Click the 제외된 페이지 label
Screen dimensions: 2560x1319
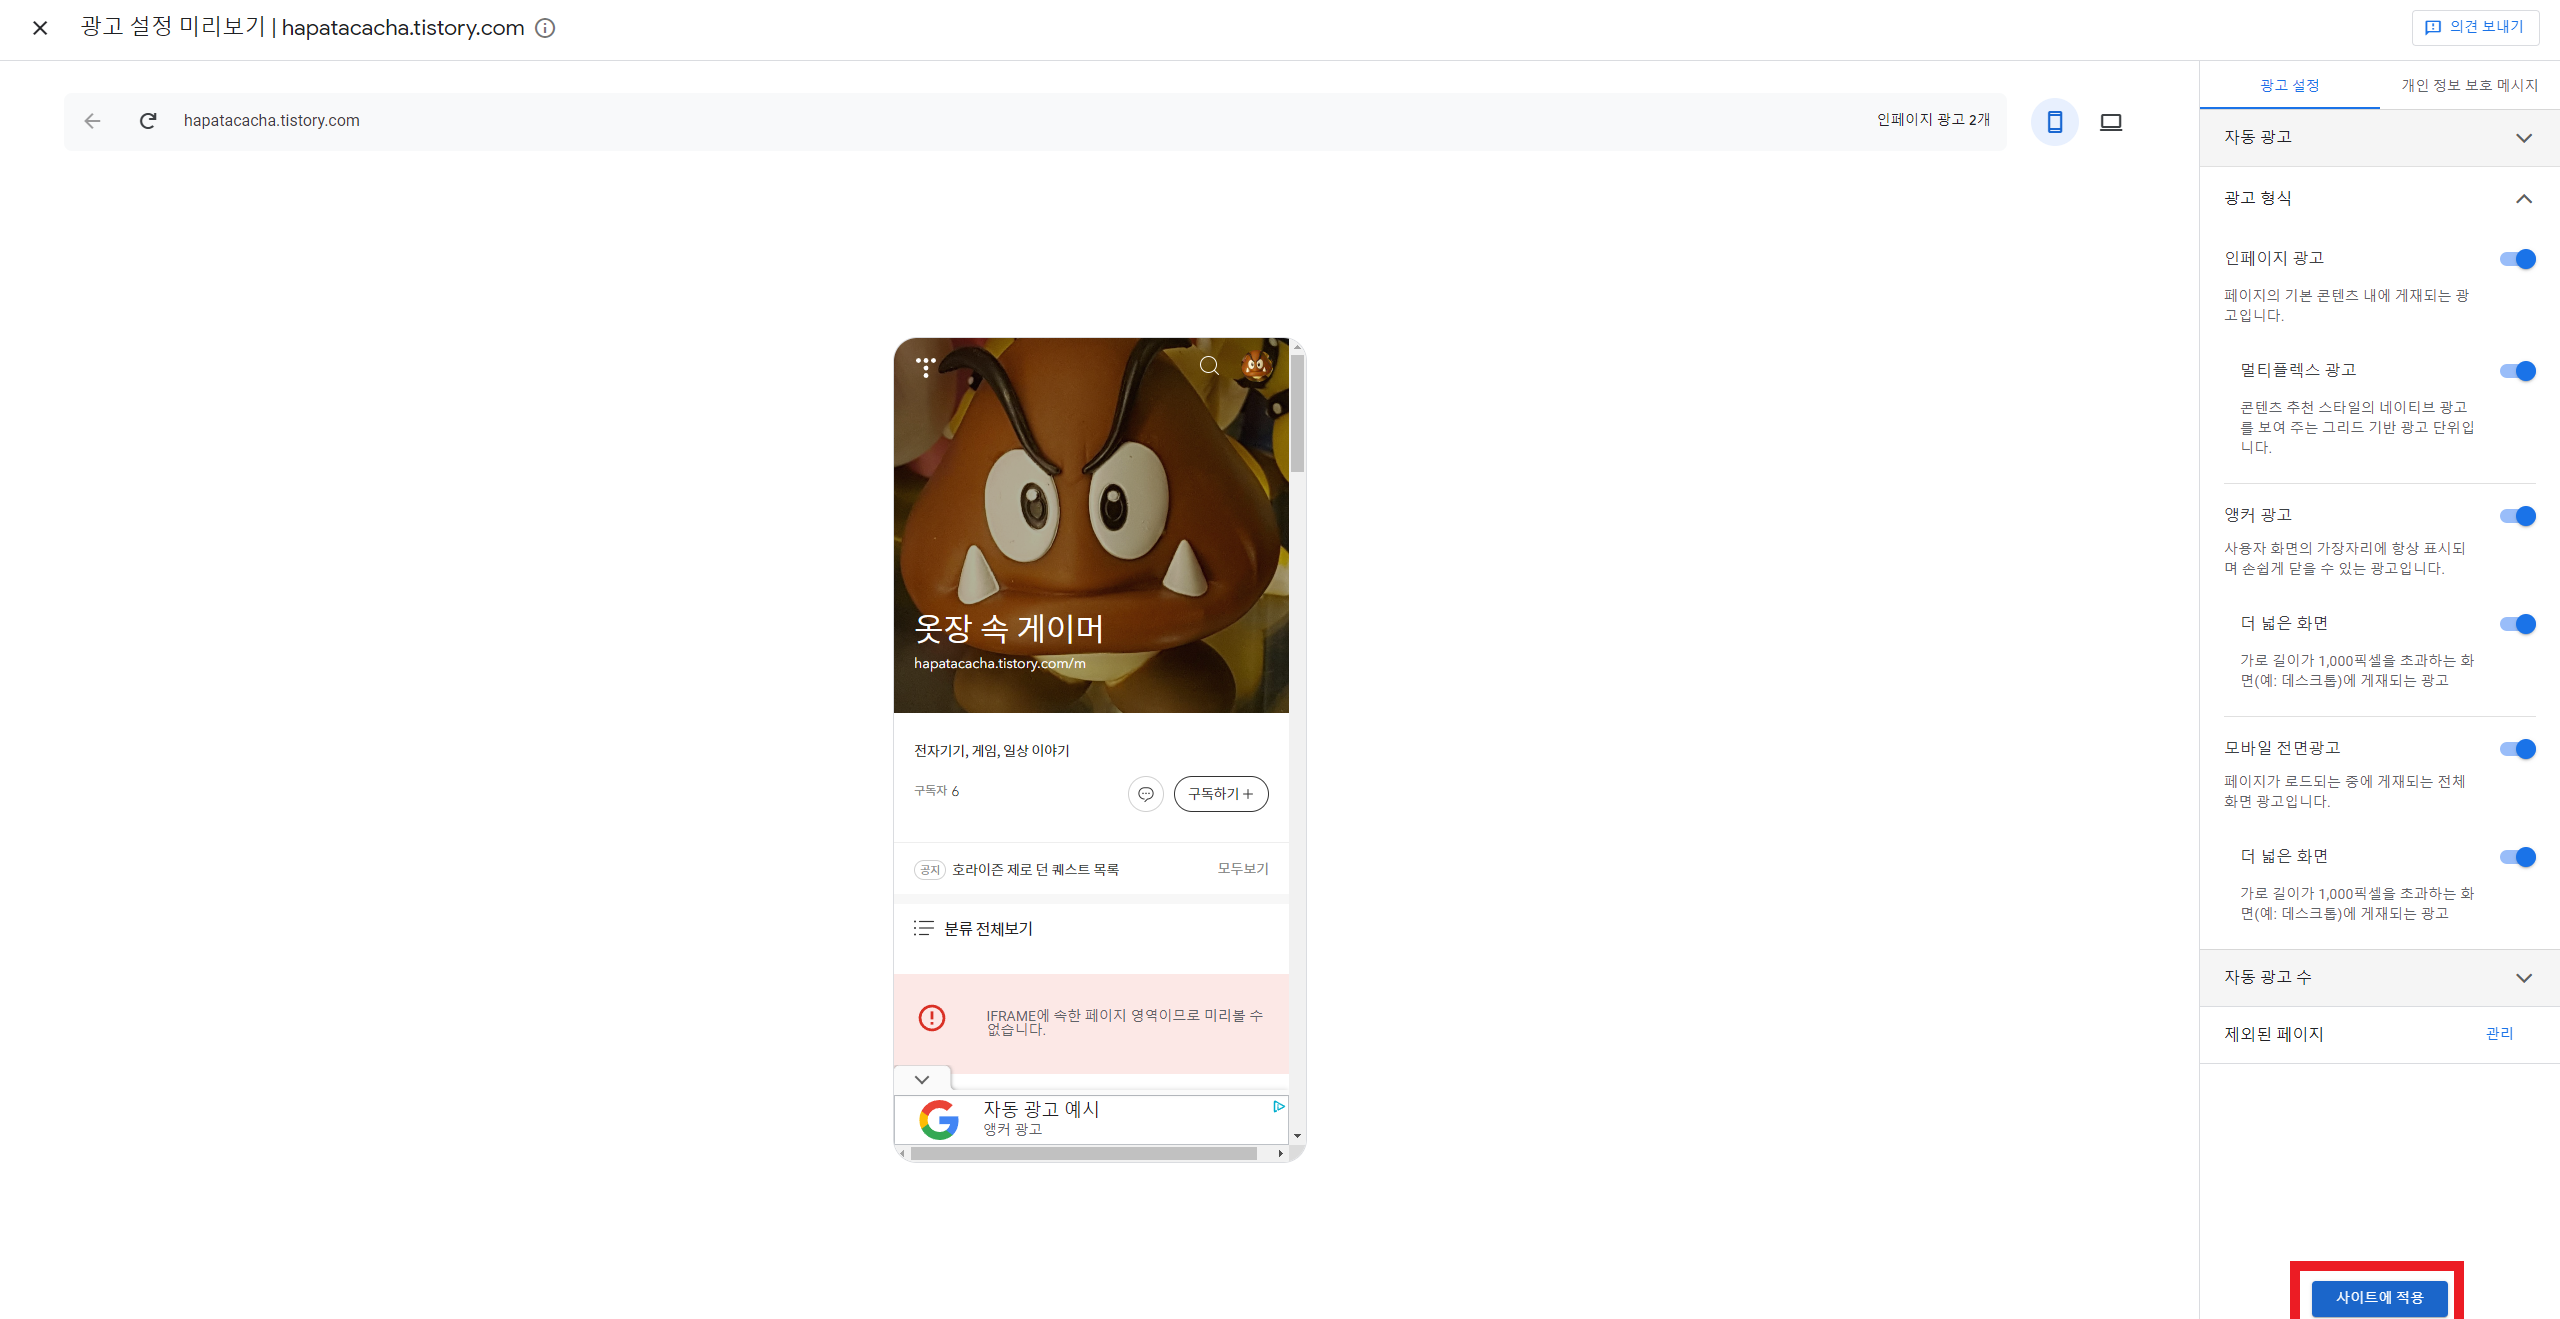click(x=2273, y=1034)
